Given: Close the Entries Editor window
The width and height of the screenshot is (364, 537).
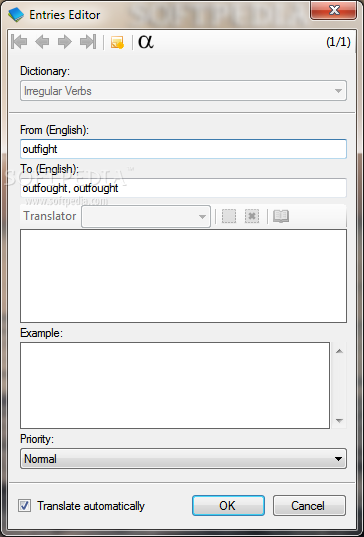Looking at the screenshot, I should click(x=334, y=10).
